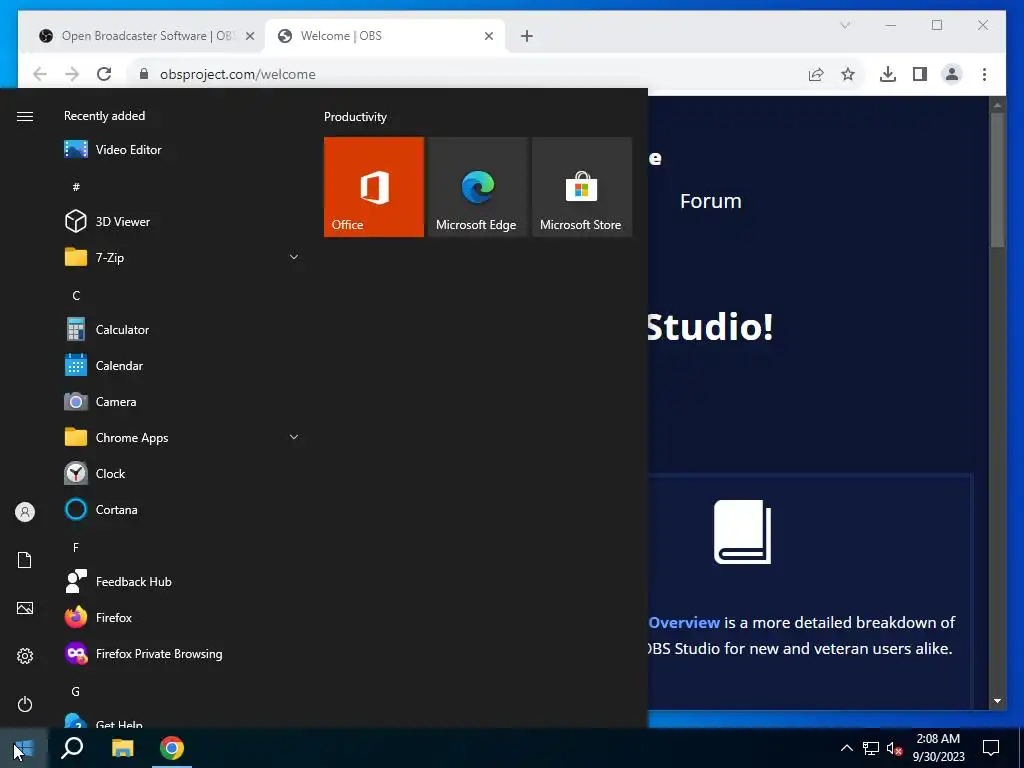Expand the Start menu hamburger

[x=25, y=116]
